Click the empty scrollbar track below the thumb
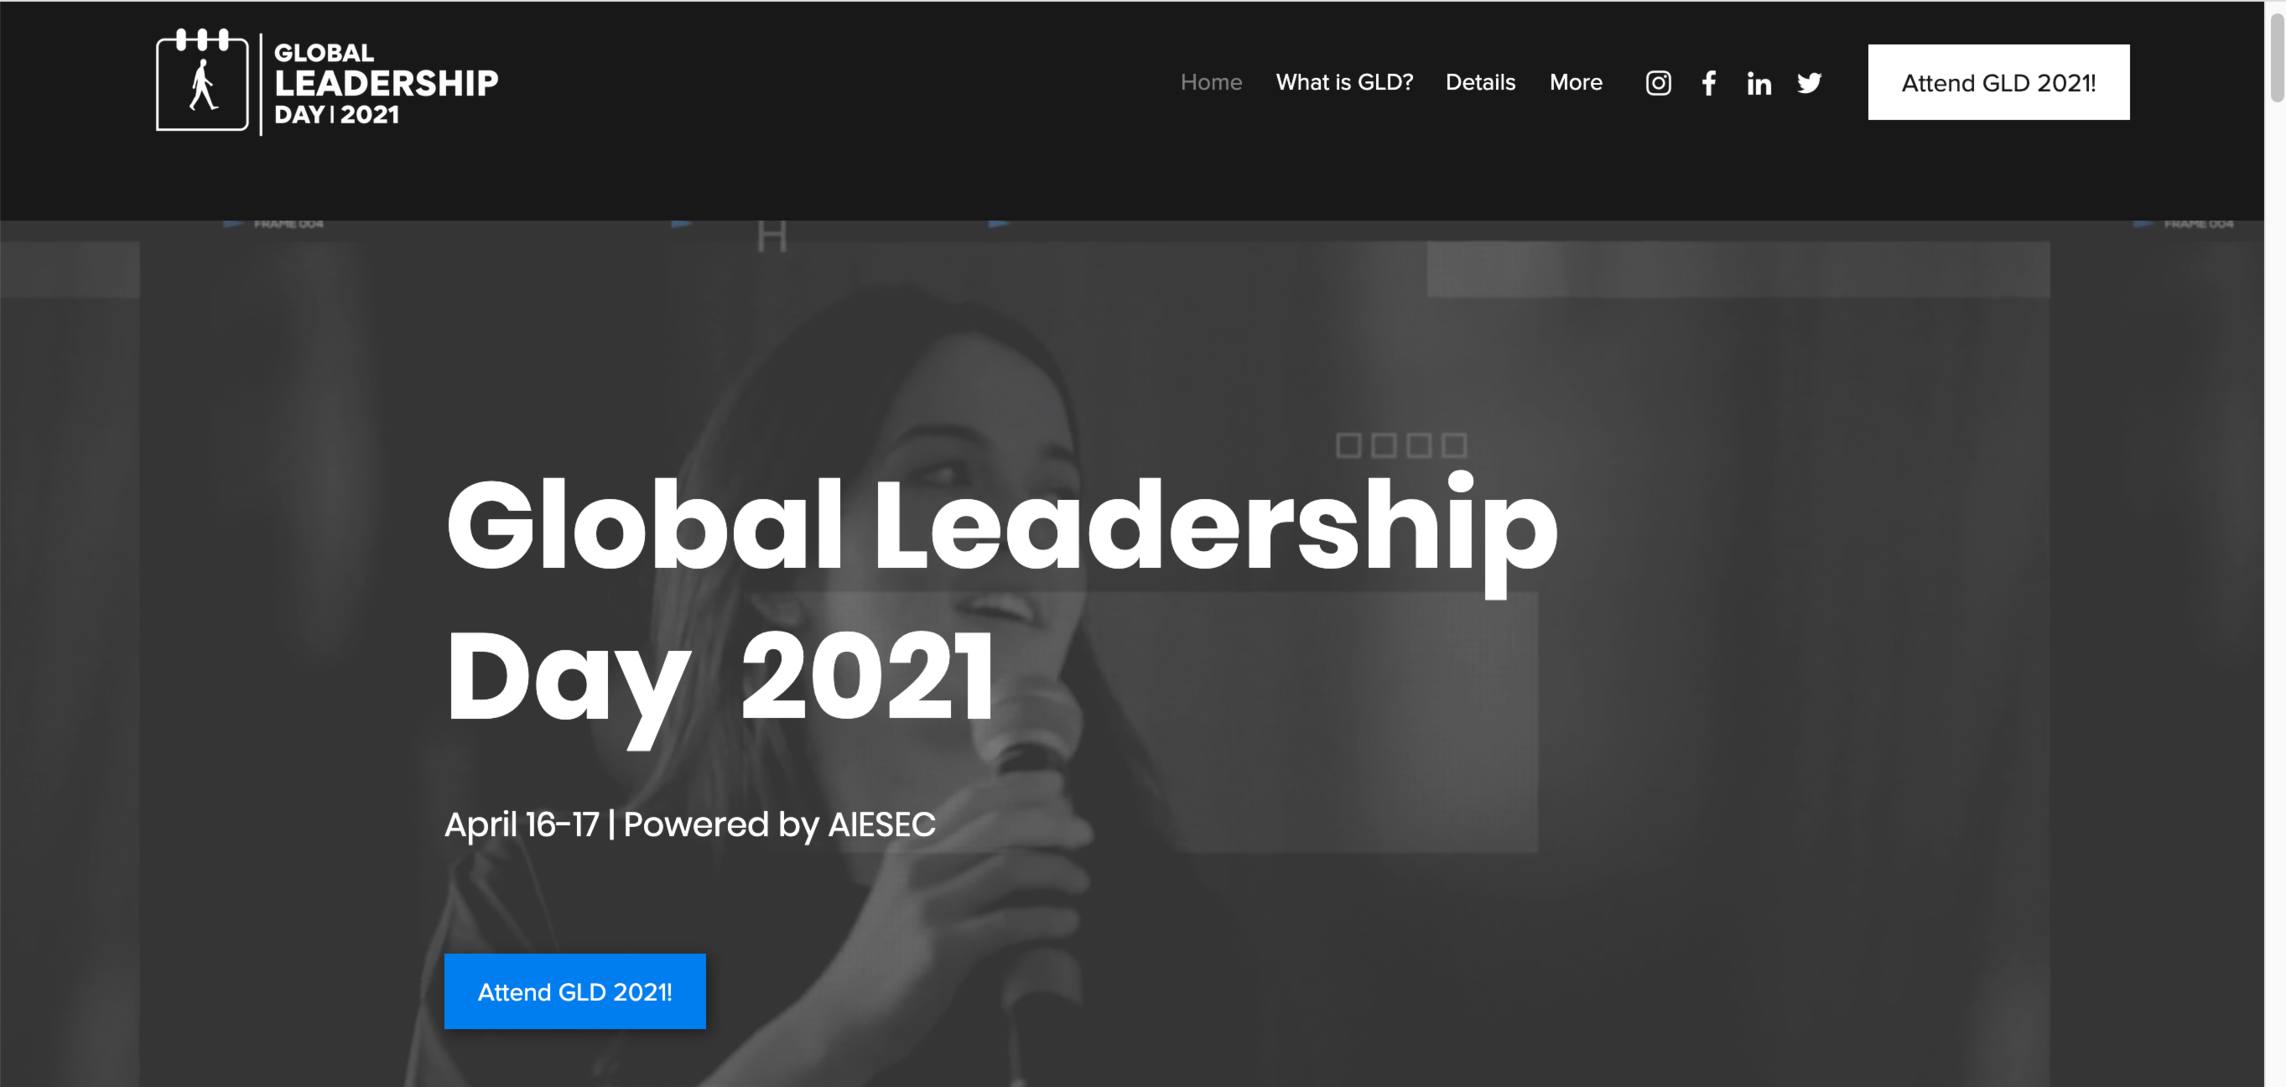The image size is (2286, 1087). pyautogui.click(x=2276, y=600)
